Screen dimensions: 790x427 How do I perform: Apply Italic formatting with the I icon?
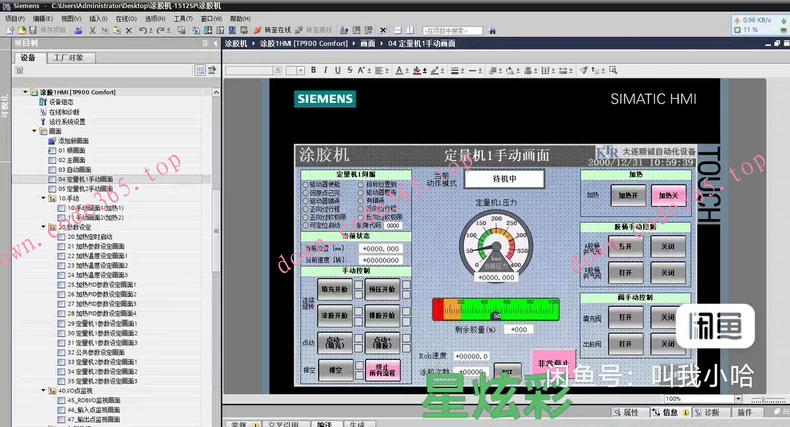(325, 70)
